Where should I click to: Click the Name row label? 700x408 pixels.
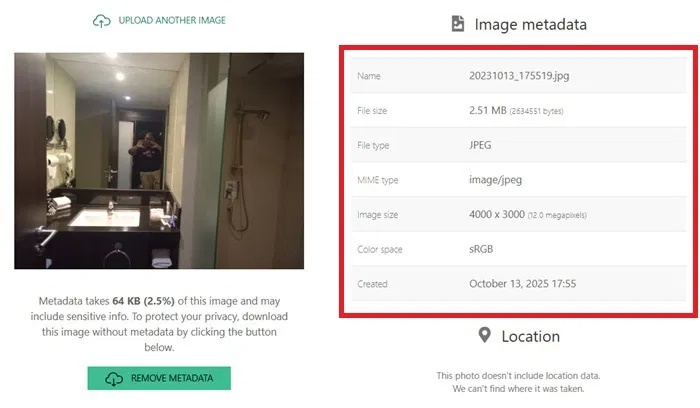click(369, 76)
